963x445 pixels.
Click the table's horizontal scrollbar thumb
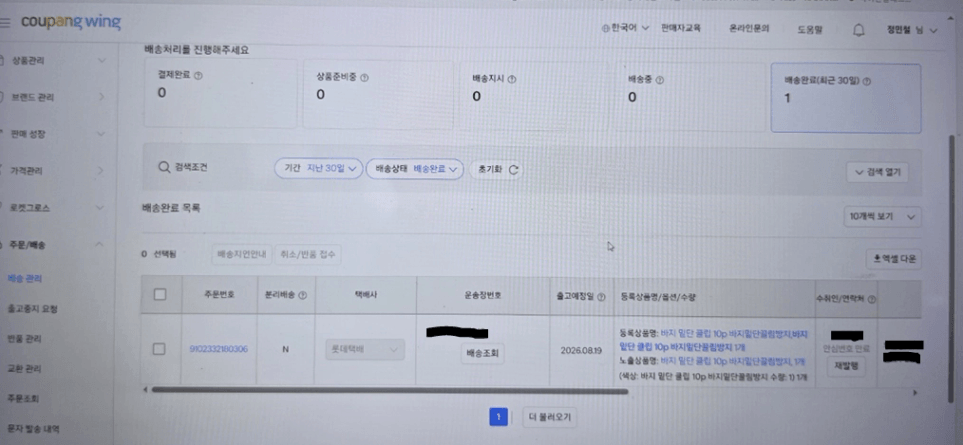coord(389,390)
